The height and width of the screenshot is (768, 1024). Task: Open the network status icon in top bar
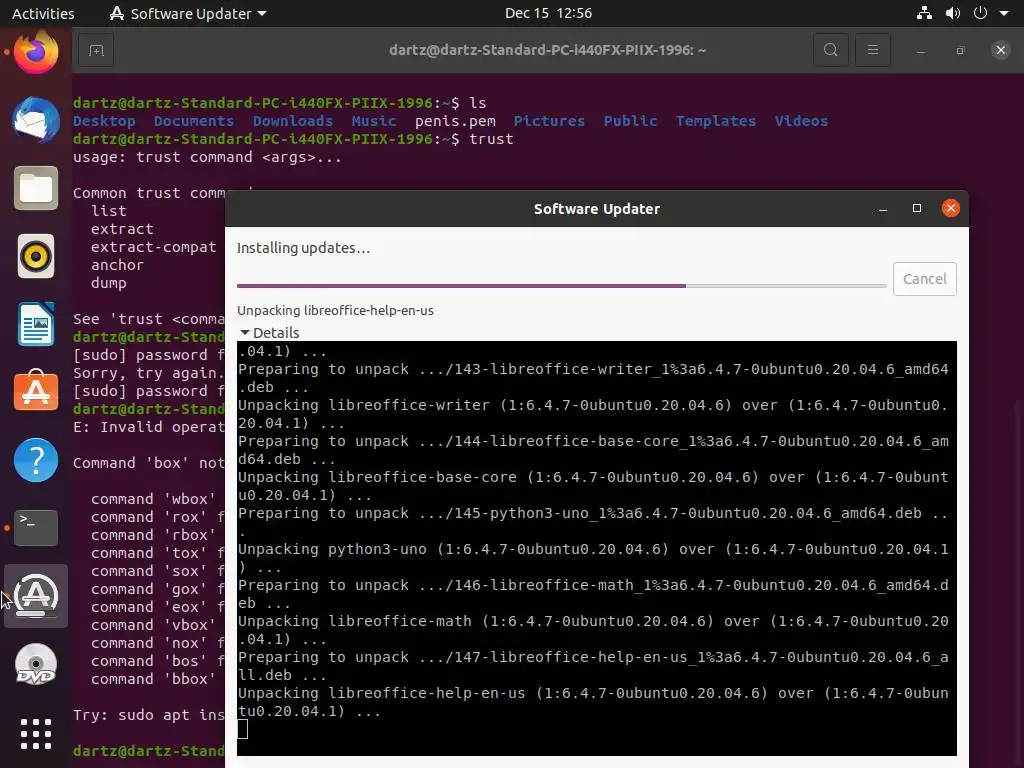click(x=924, y=13)
